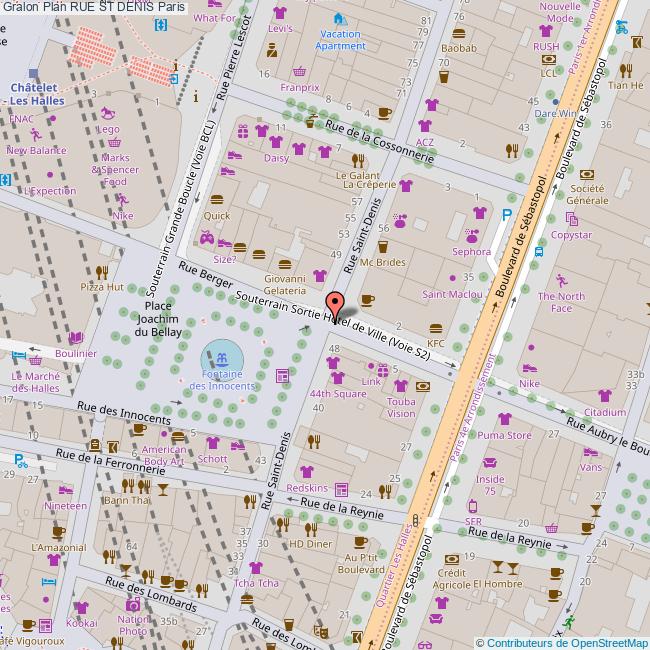This screenshot has height=650, width=650.
Task: Click the Société Générale bank icon
Action: [x=587, y=173]
